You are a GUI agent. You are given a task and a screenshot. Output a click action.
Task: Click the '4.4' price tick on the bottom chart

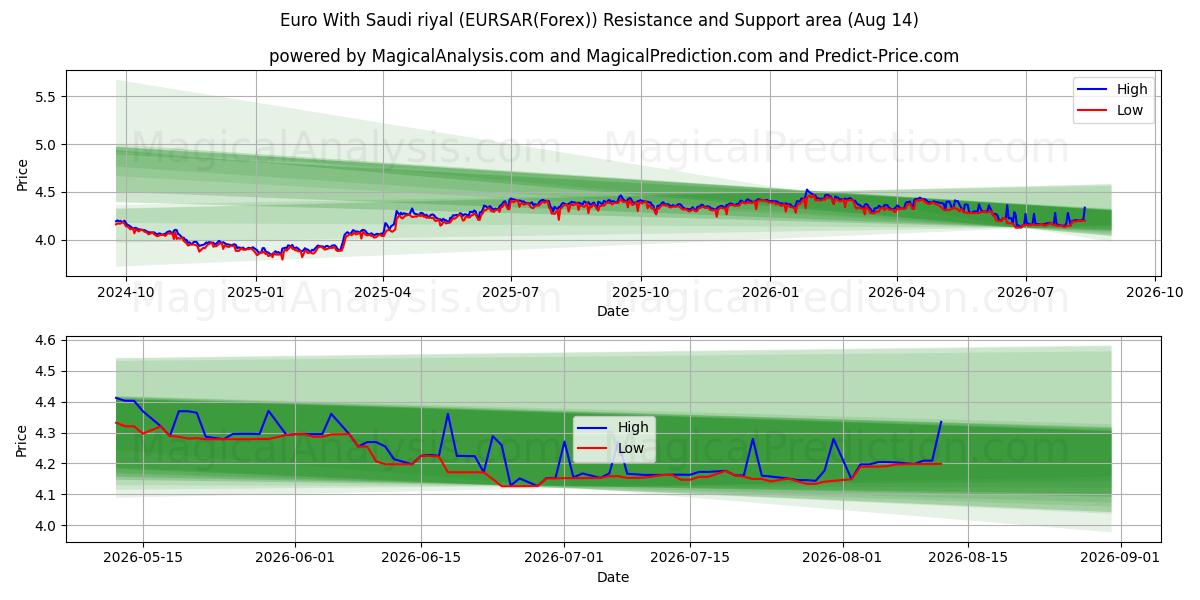pos(48,403)
